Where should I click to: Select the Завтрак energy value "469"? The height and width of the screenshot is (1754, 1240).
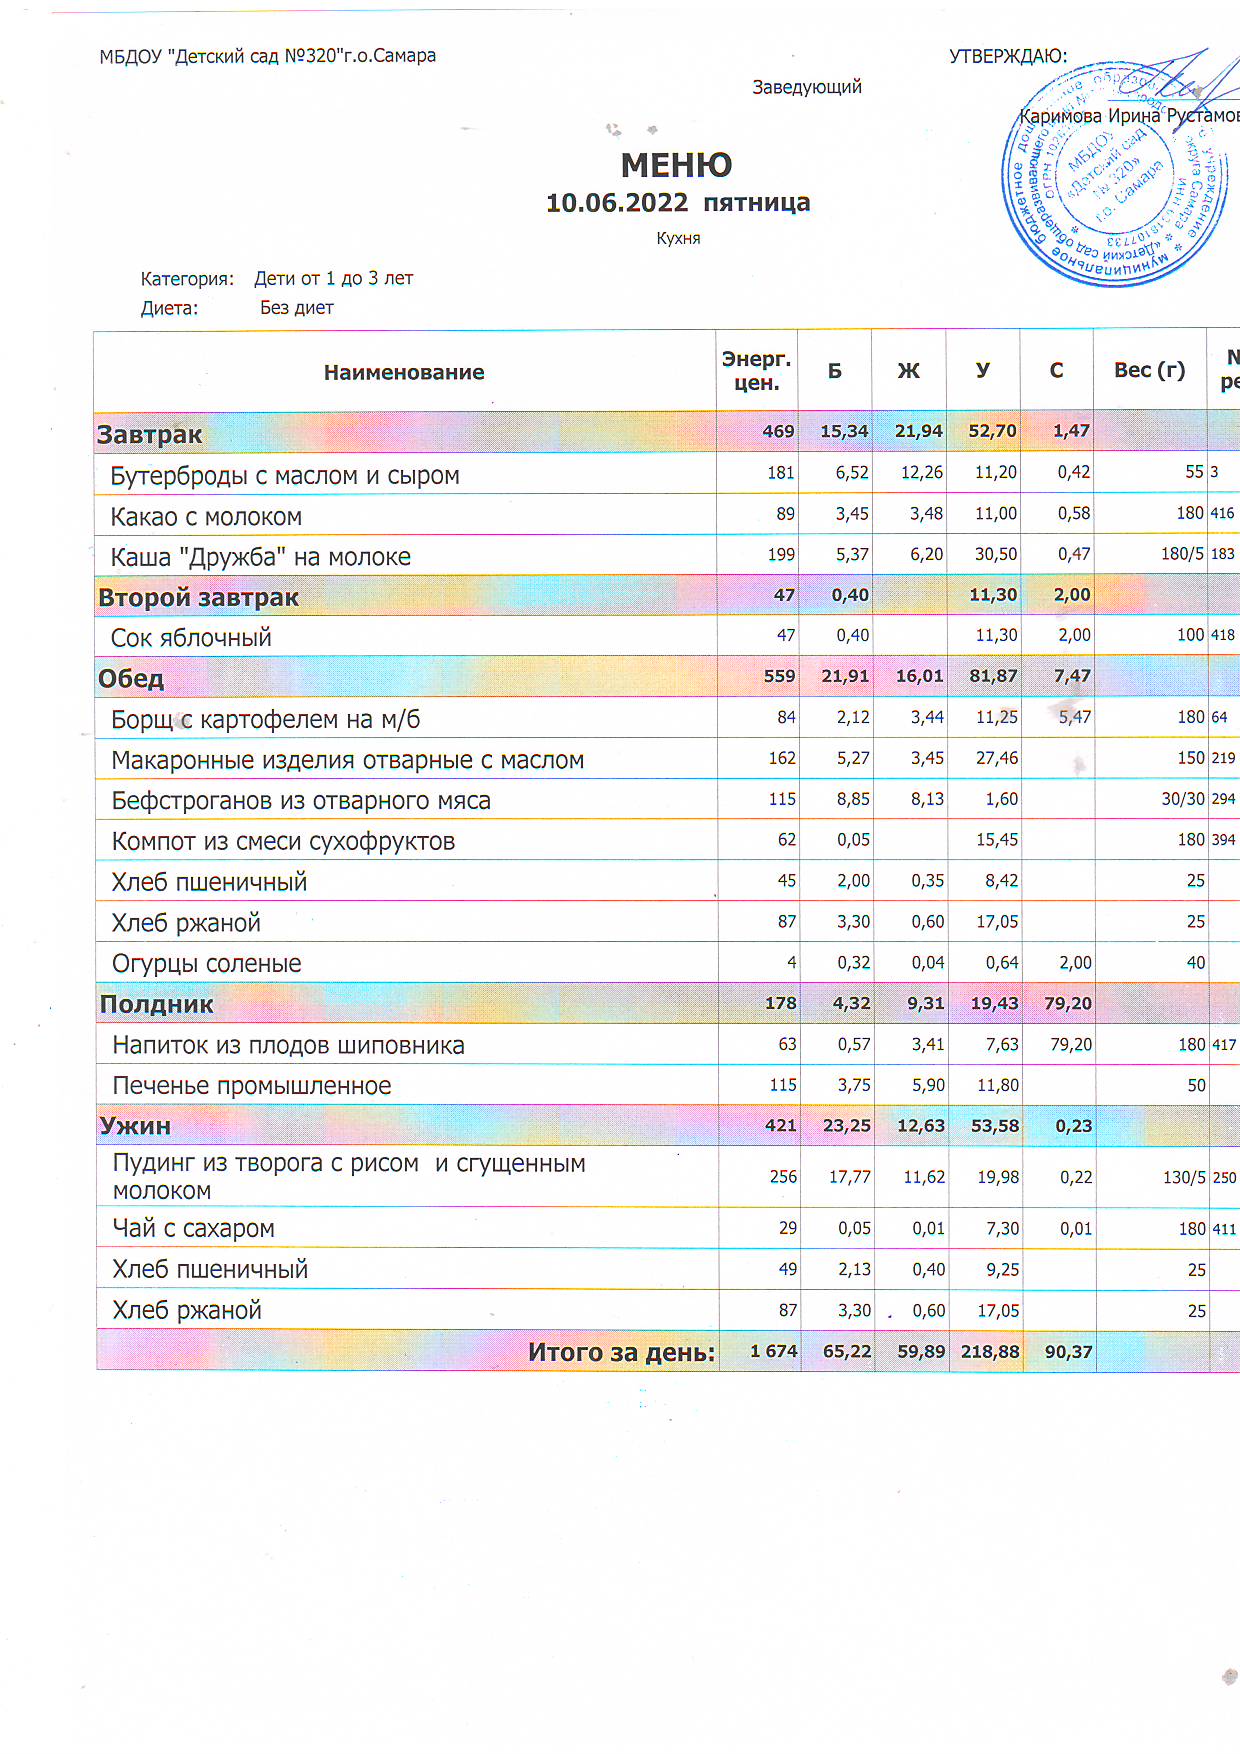click(x=778, y=431)
